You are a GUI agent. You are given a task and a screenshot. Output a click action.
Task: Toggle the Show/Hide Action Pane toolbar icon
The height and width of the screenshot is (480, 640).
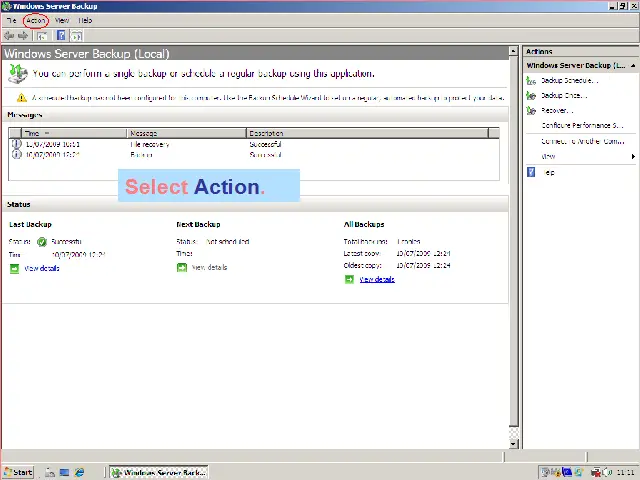(x=77, y=36)
